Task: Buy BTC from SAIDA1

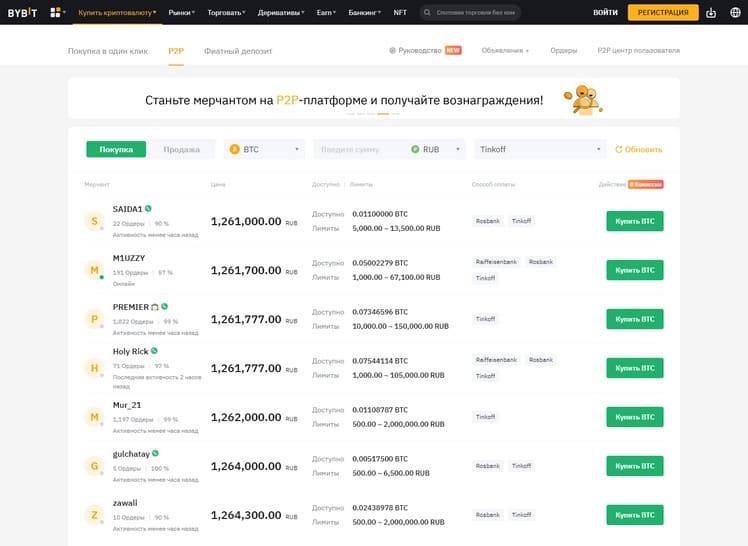Action: 634,221
